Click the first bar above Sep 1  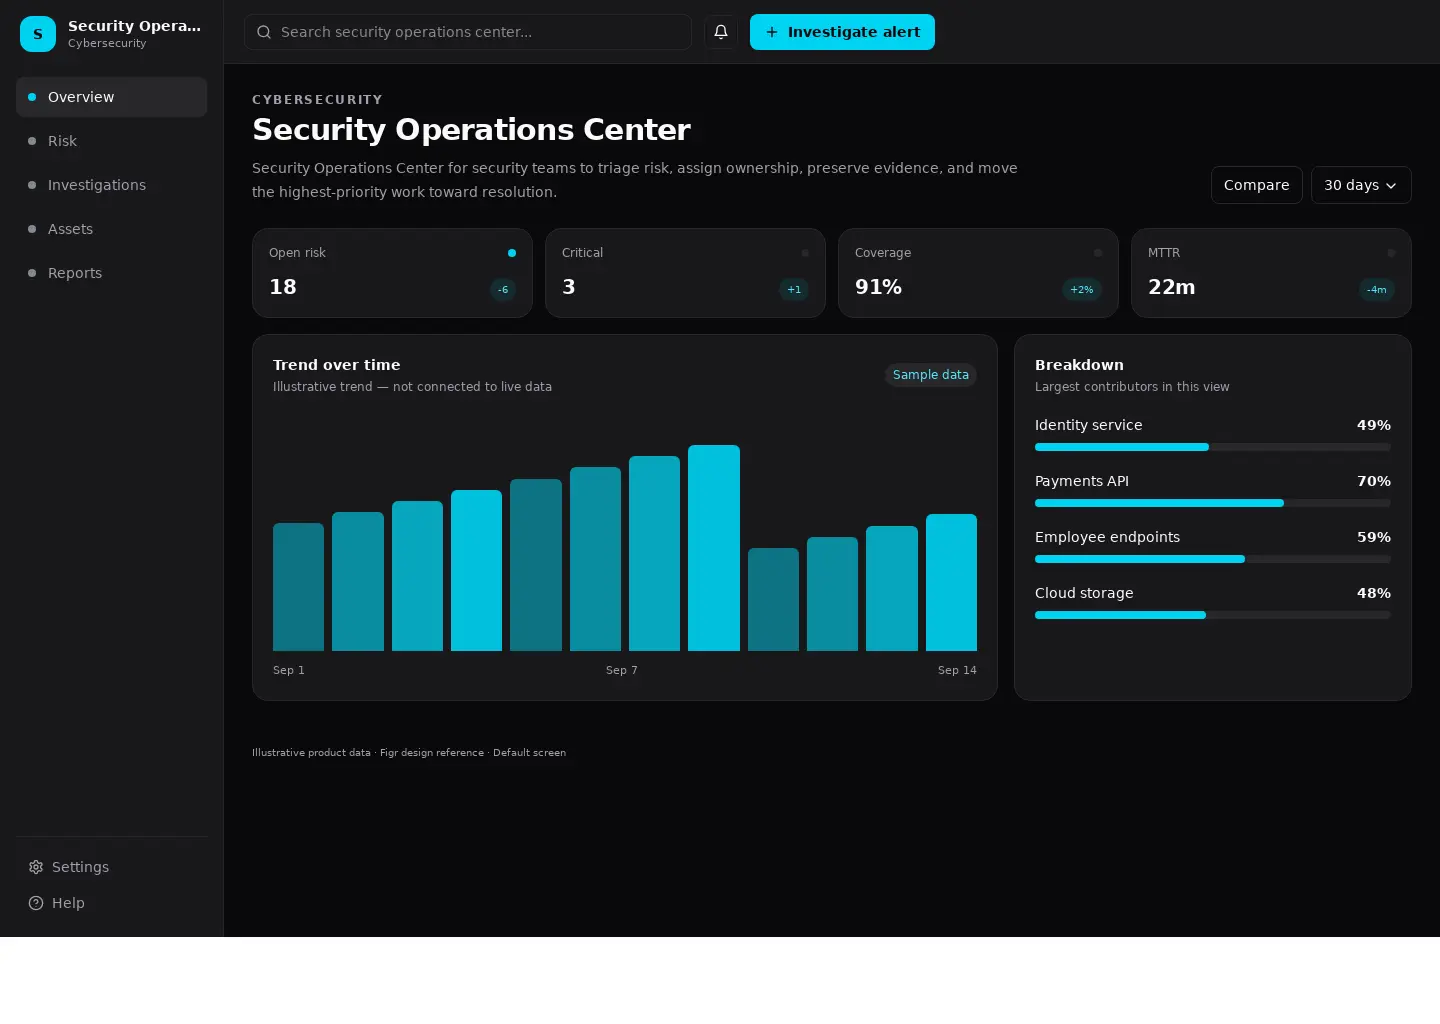[298, 587]
